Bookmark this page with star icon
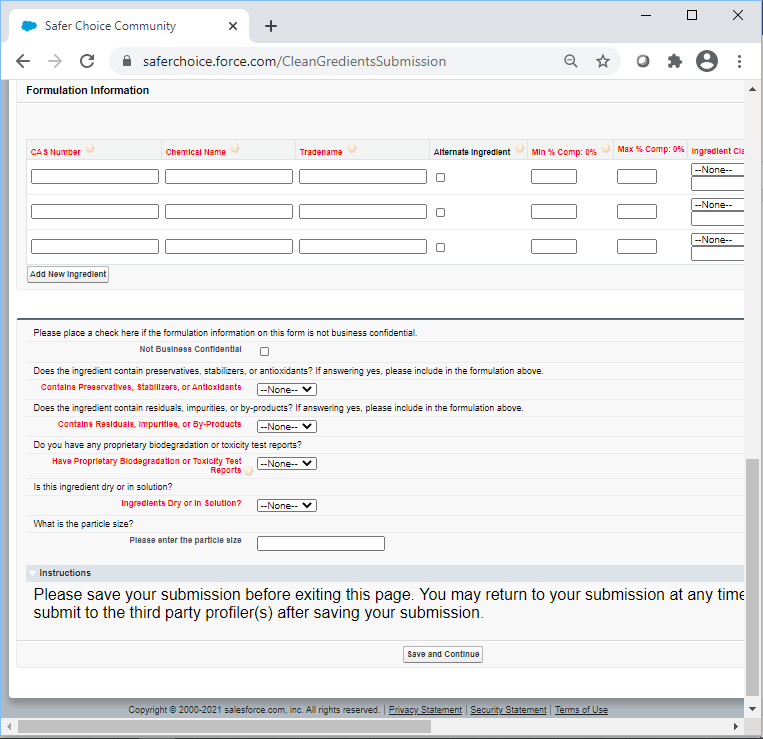The height and width of the screenshot is (739, 763). [603, 61]
